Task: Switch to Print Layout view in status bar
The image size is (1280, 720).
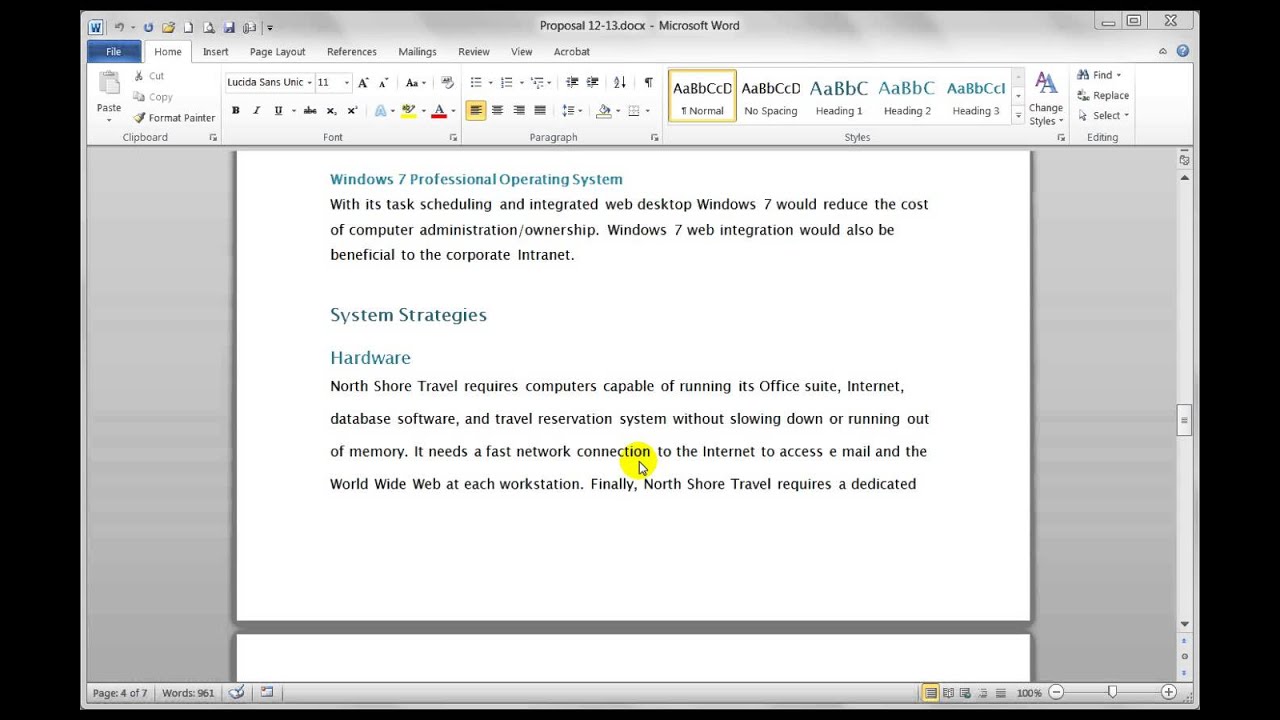Action: pos(931,692)
